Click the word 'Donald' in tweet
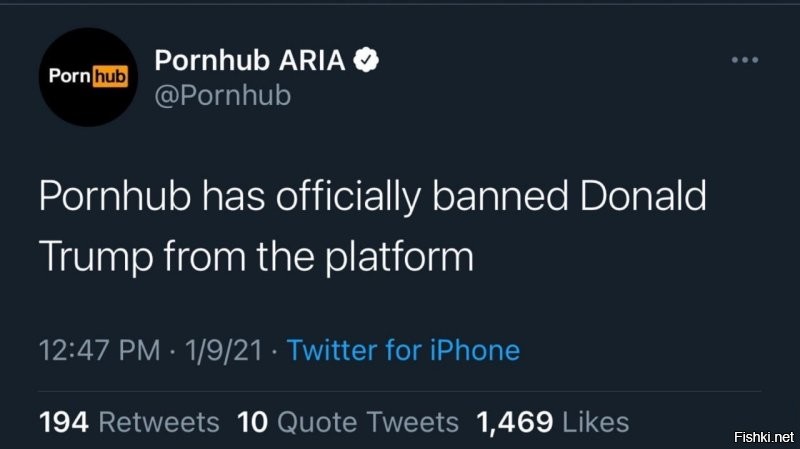Screen dimensions: 800x449 tap(643, 195)
